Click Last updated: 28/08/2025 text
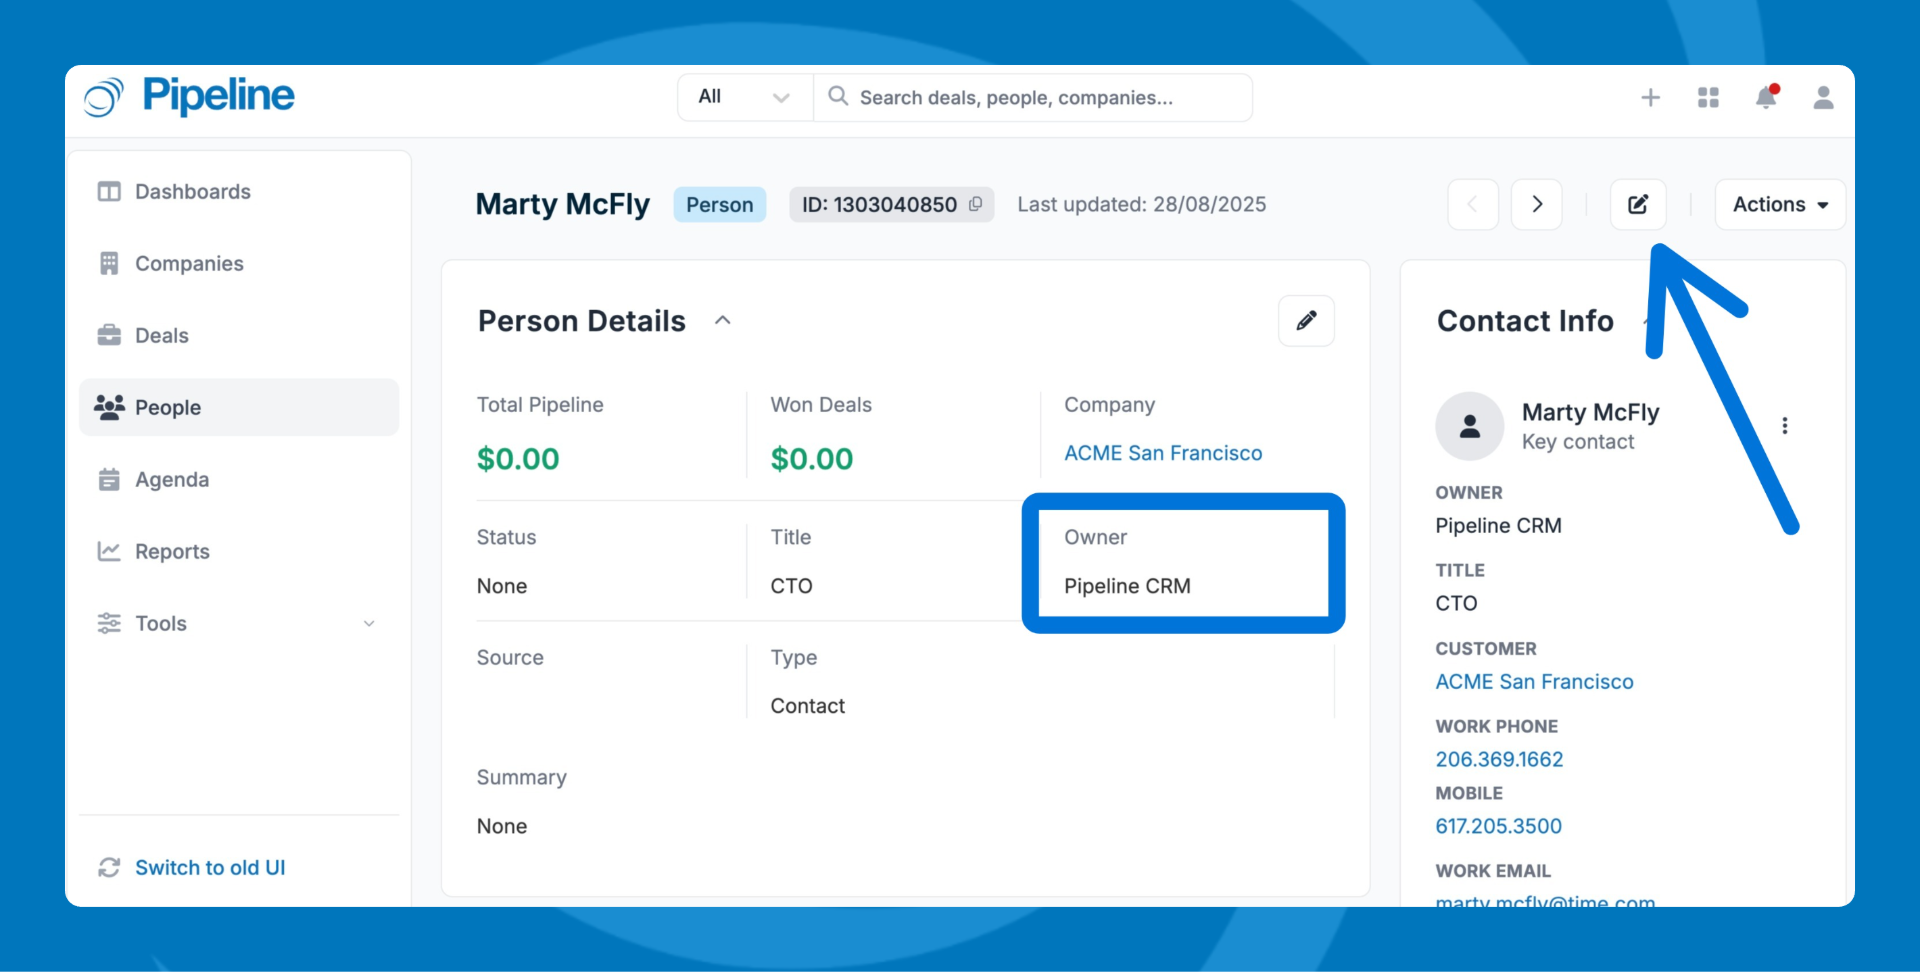The height and width of the screenshot is (973, 1920). pos(1142,204)
